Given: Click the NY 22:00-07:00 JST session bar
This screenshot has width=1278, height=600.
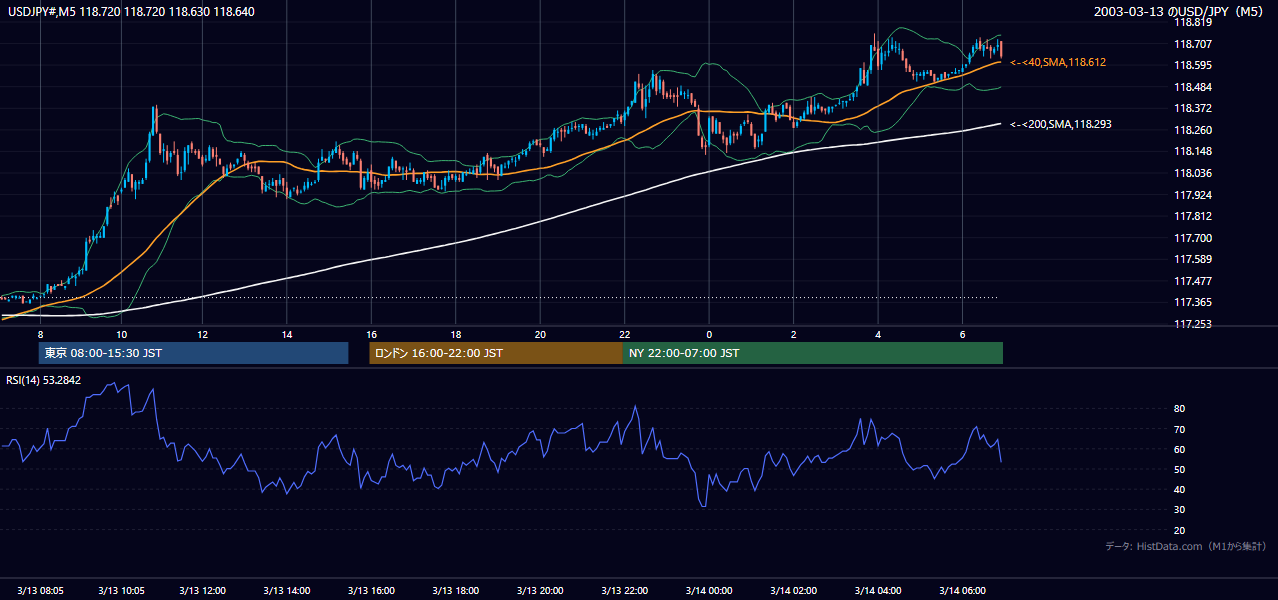Looking at the screenshot, I should tap(813, 353).
